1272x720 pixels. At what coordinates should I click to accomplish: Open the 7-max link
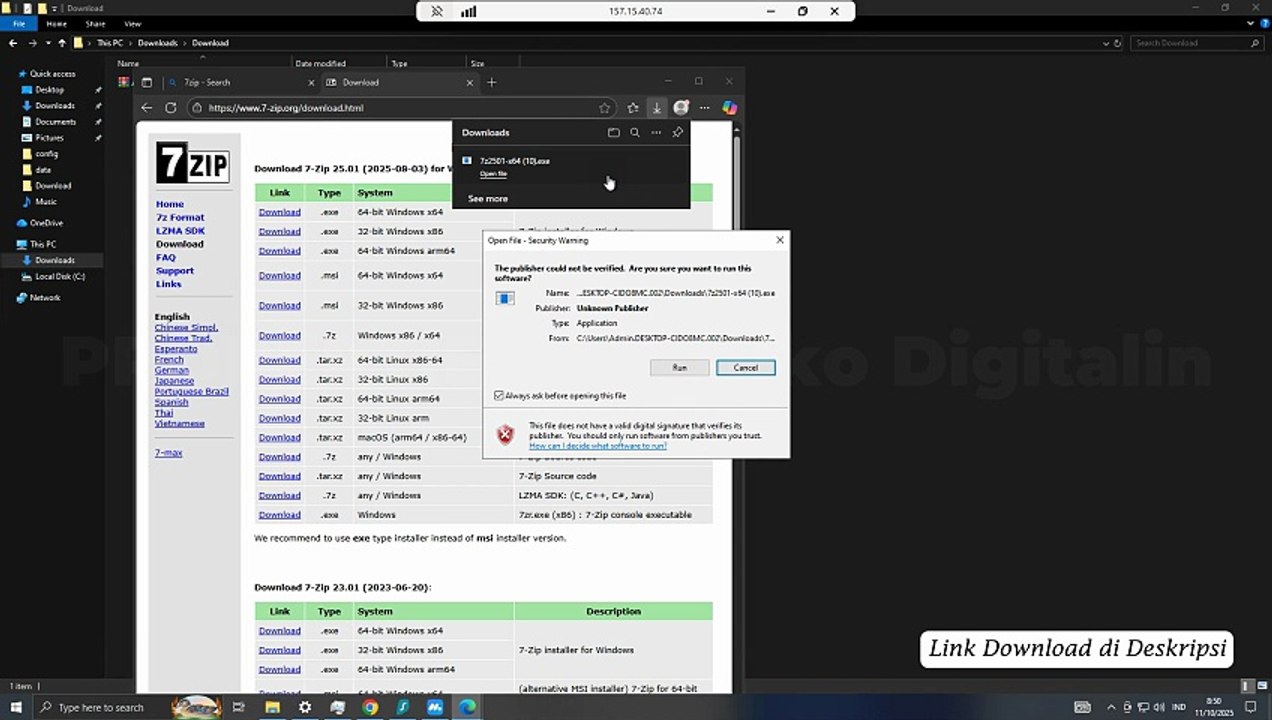coord(168,453)
